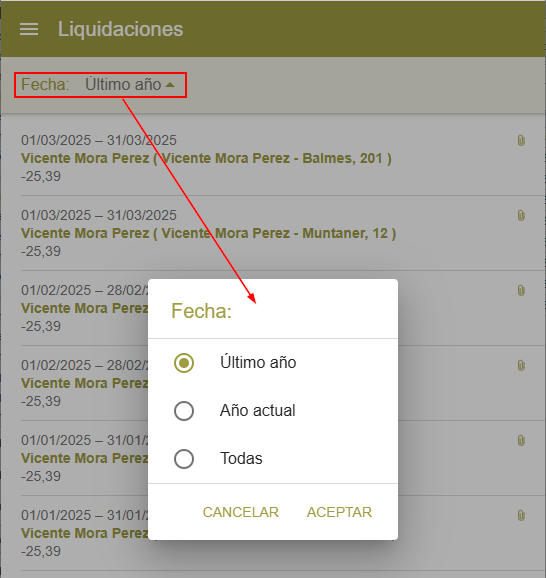Viewport: 546px width, 578px height.
Task: Select the Año actual radio option
Action: click(184, 411)
